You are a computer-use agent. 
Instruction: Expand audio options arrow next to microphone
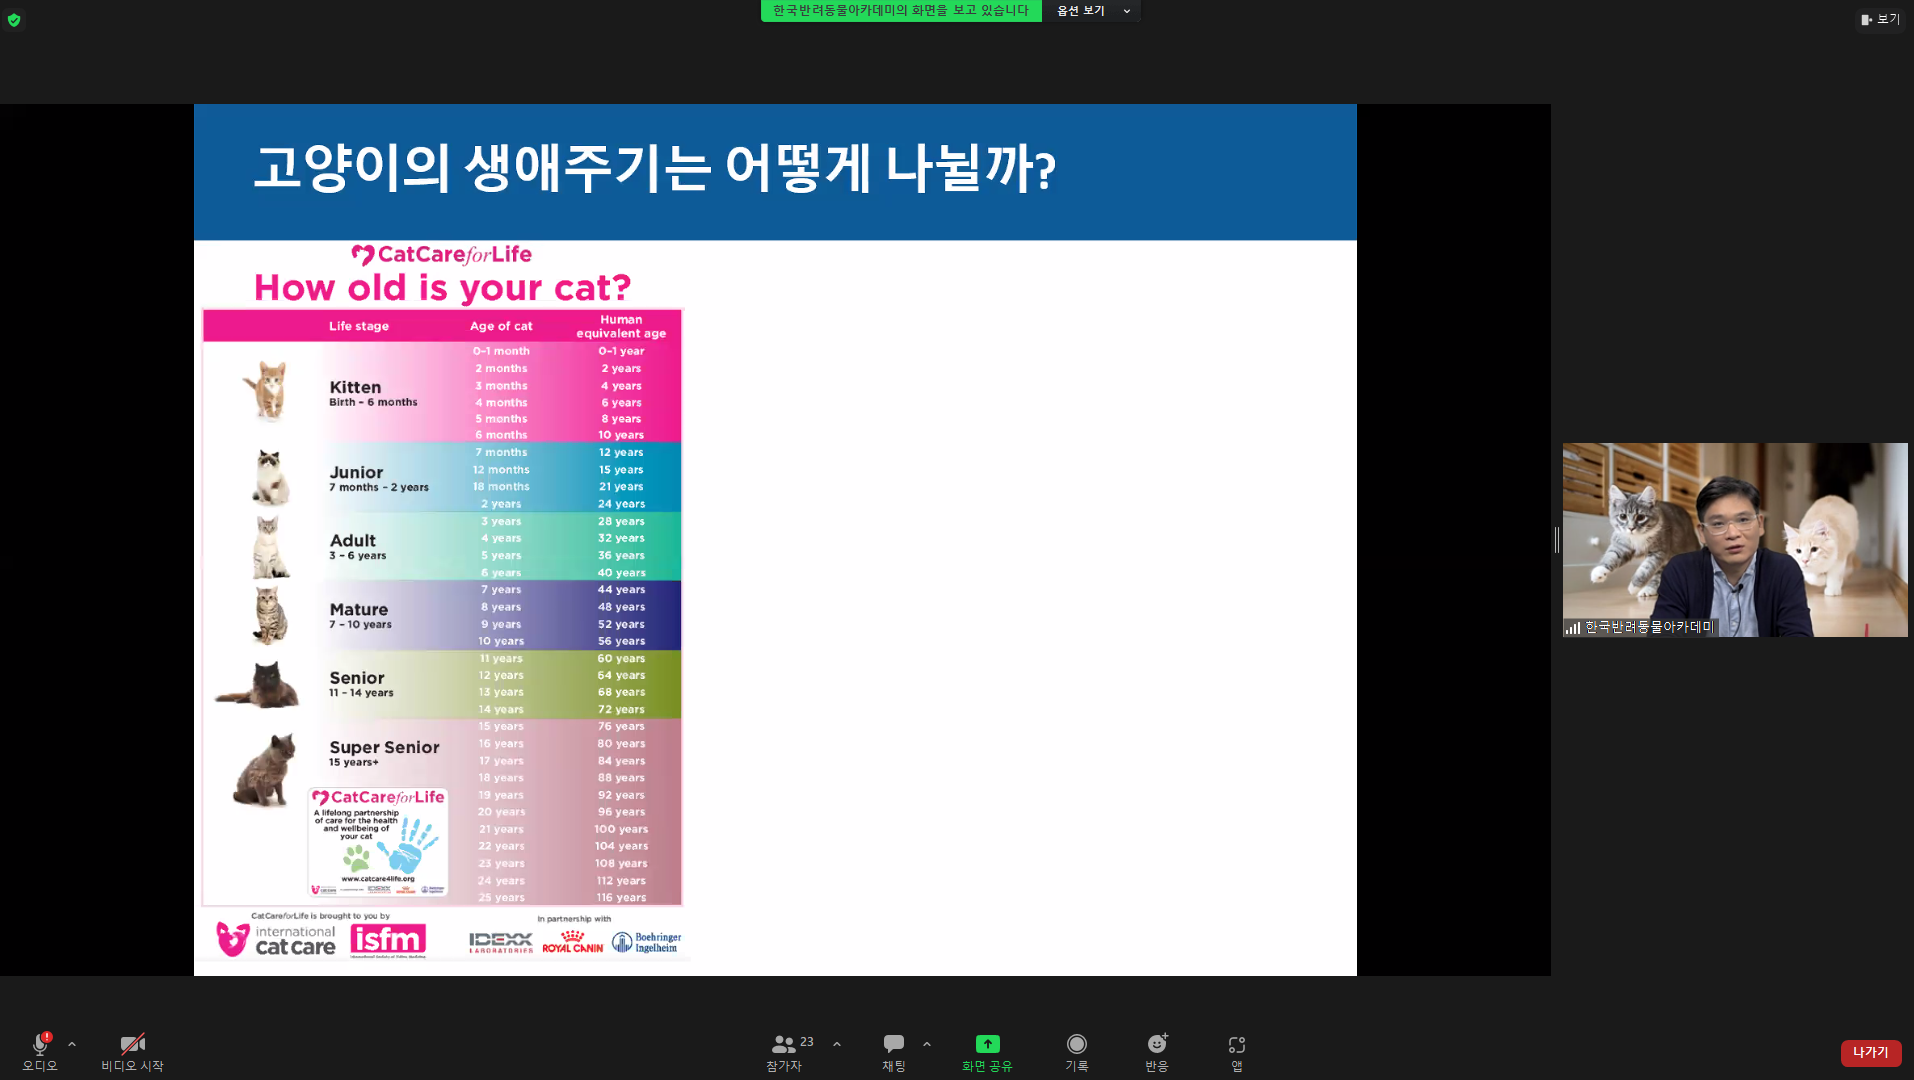coord(72,1044)
